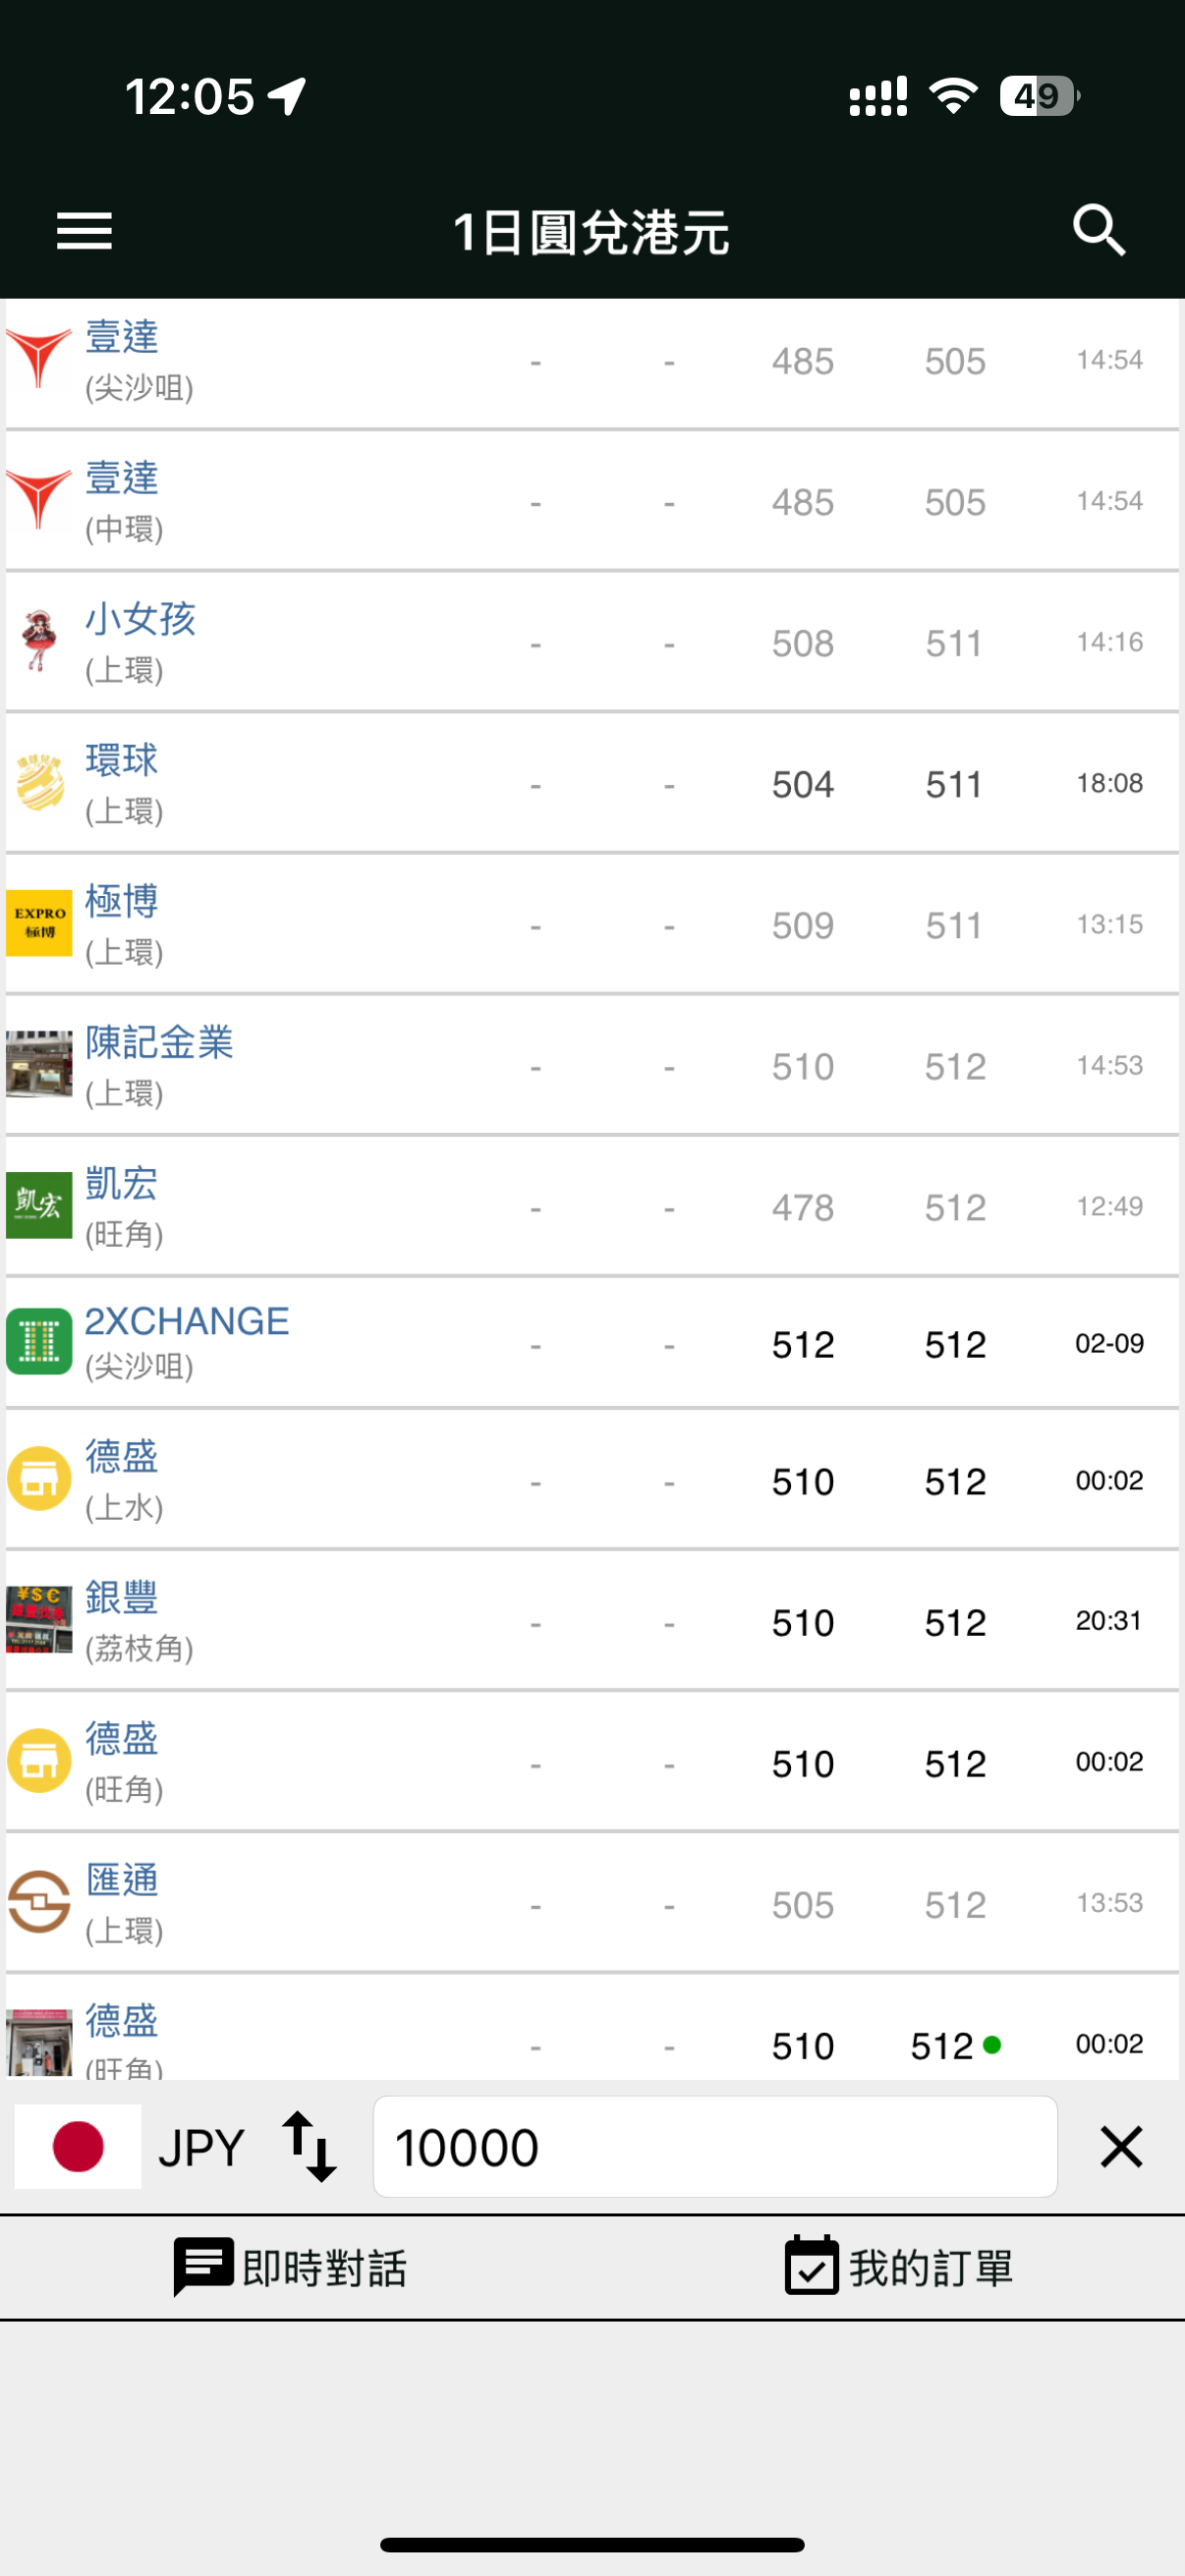1185x2576 pixels.
Task: Open the 環球 (上環) shop link
Action: point(122,761)
